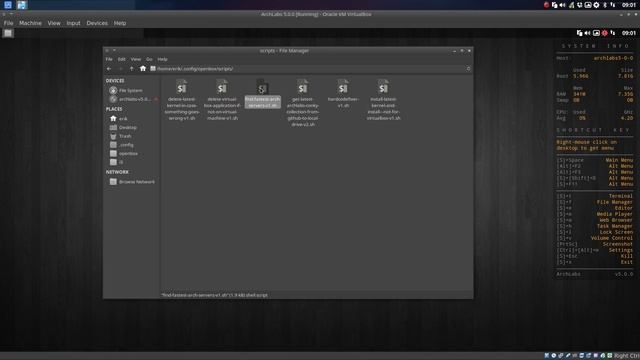Click guest panel screenshot picture icon
Viewport: 640px width, 360px height.
pos(596,33)
